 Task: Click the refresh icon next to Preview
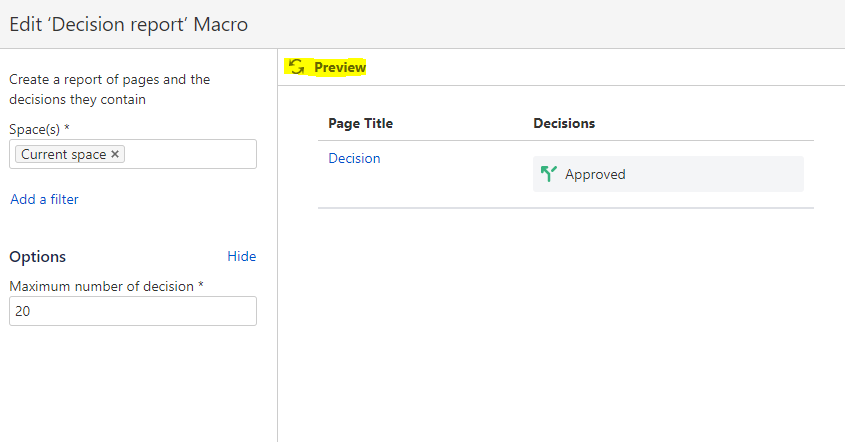tap(296, 67)
